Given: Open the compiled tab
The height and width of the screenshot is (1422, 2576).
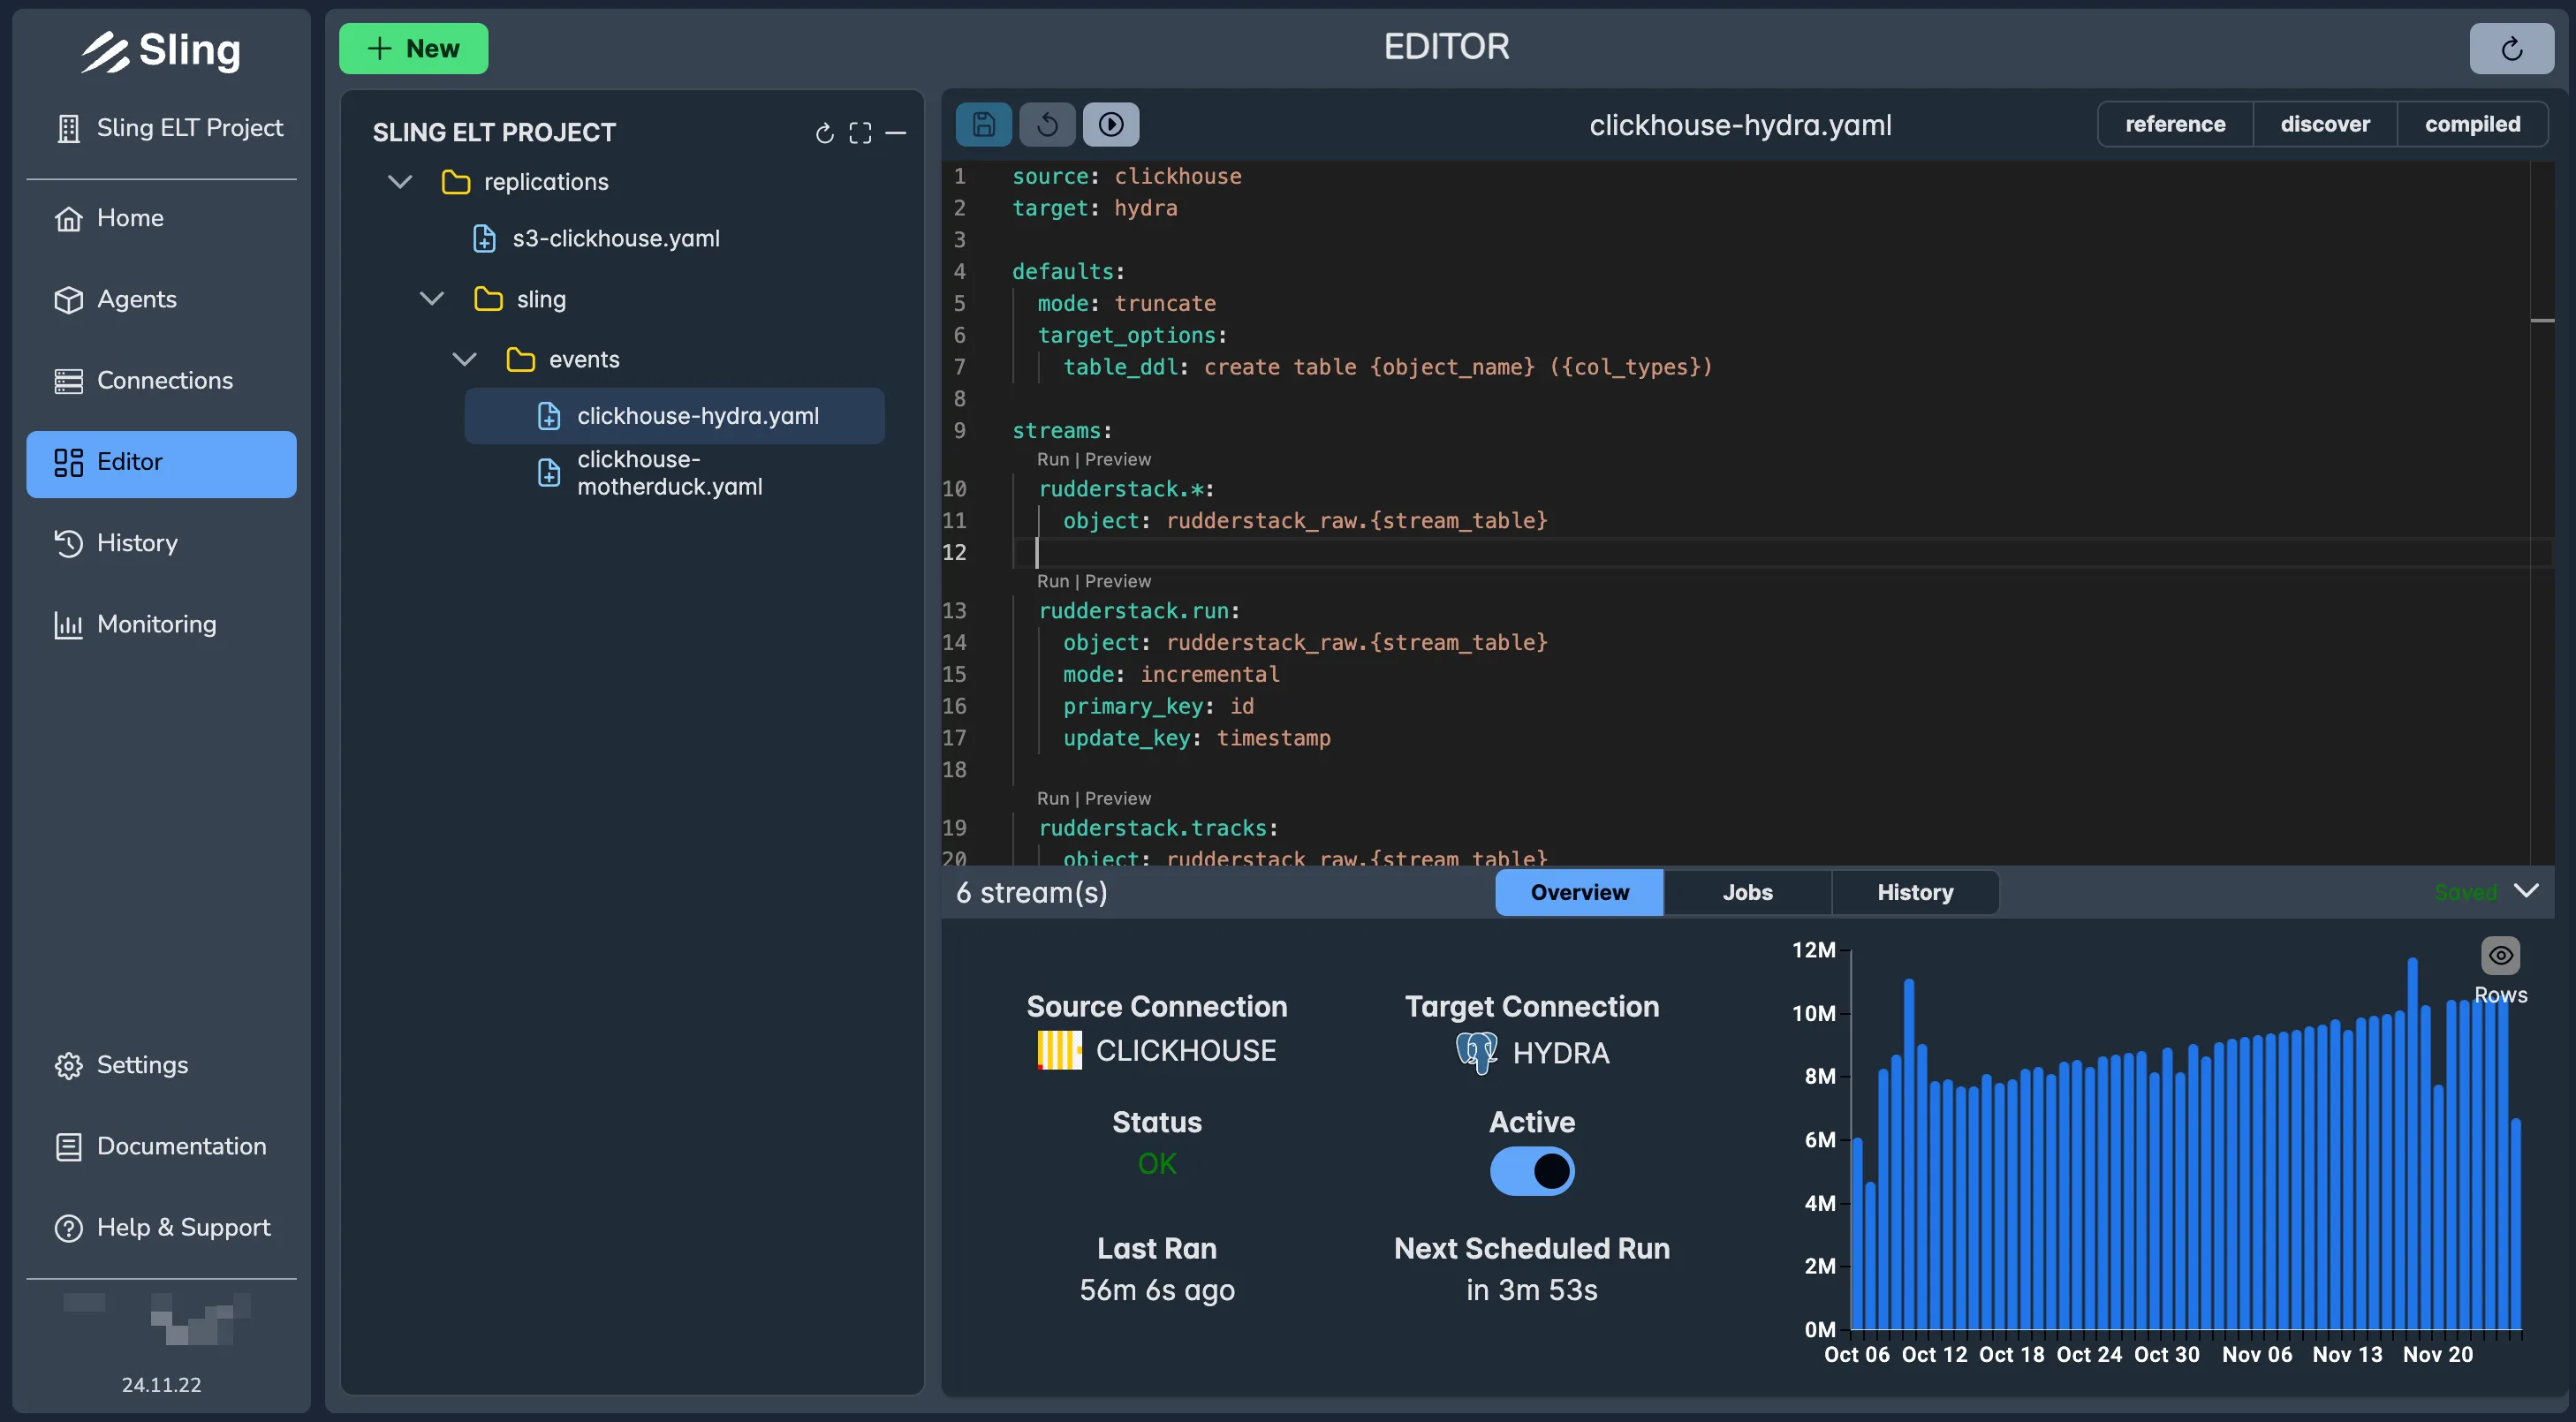Looking at the screenshot, I should point(2471,124).
